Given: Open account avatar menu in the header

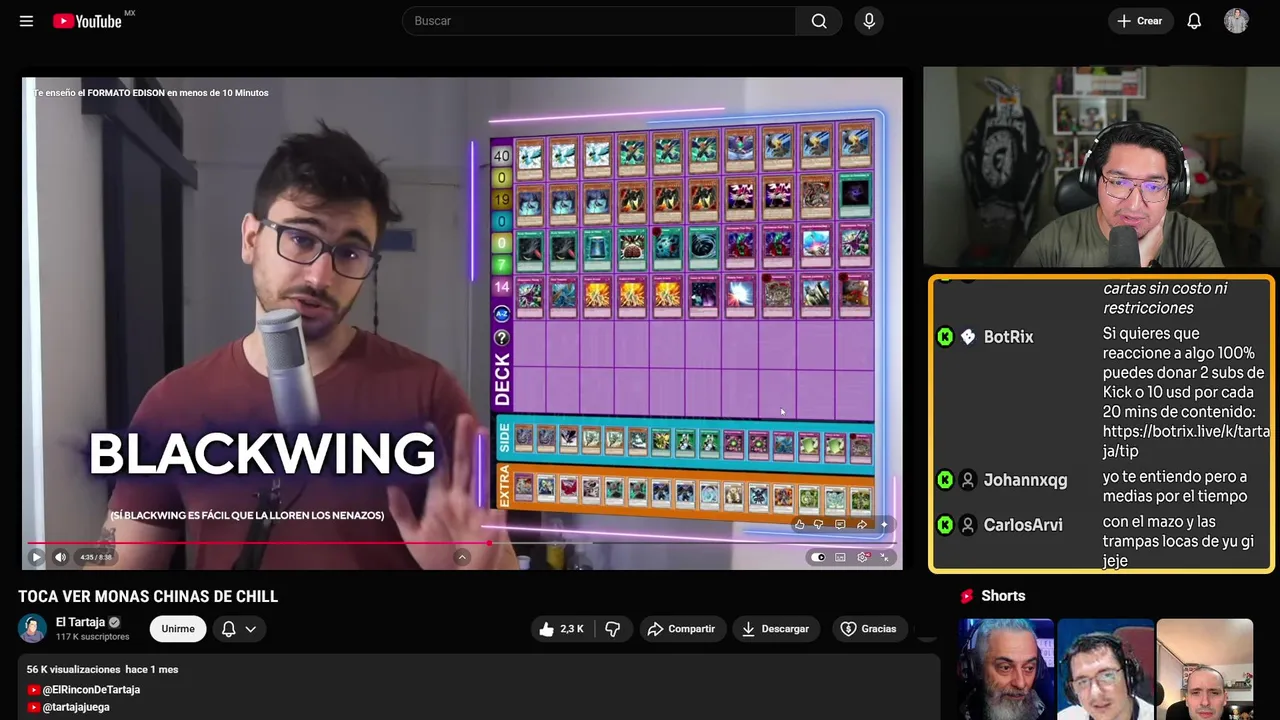Looking at the screenshot, I should pyautogui.click(x=1236, y=21).
